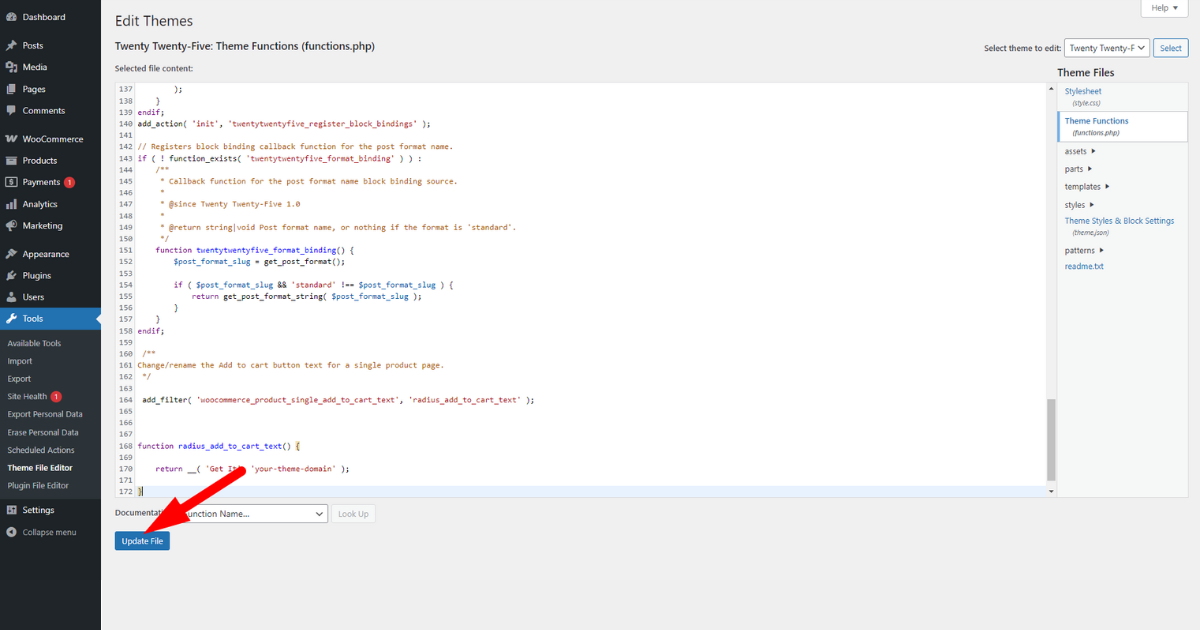Open Erase Personal Data submenu item
The height and width of the screenshot is (630, 1200).
click(43, 432)
